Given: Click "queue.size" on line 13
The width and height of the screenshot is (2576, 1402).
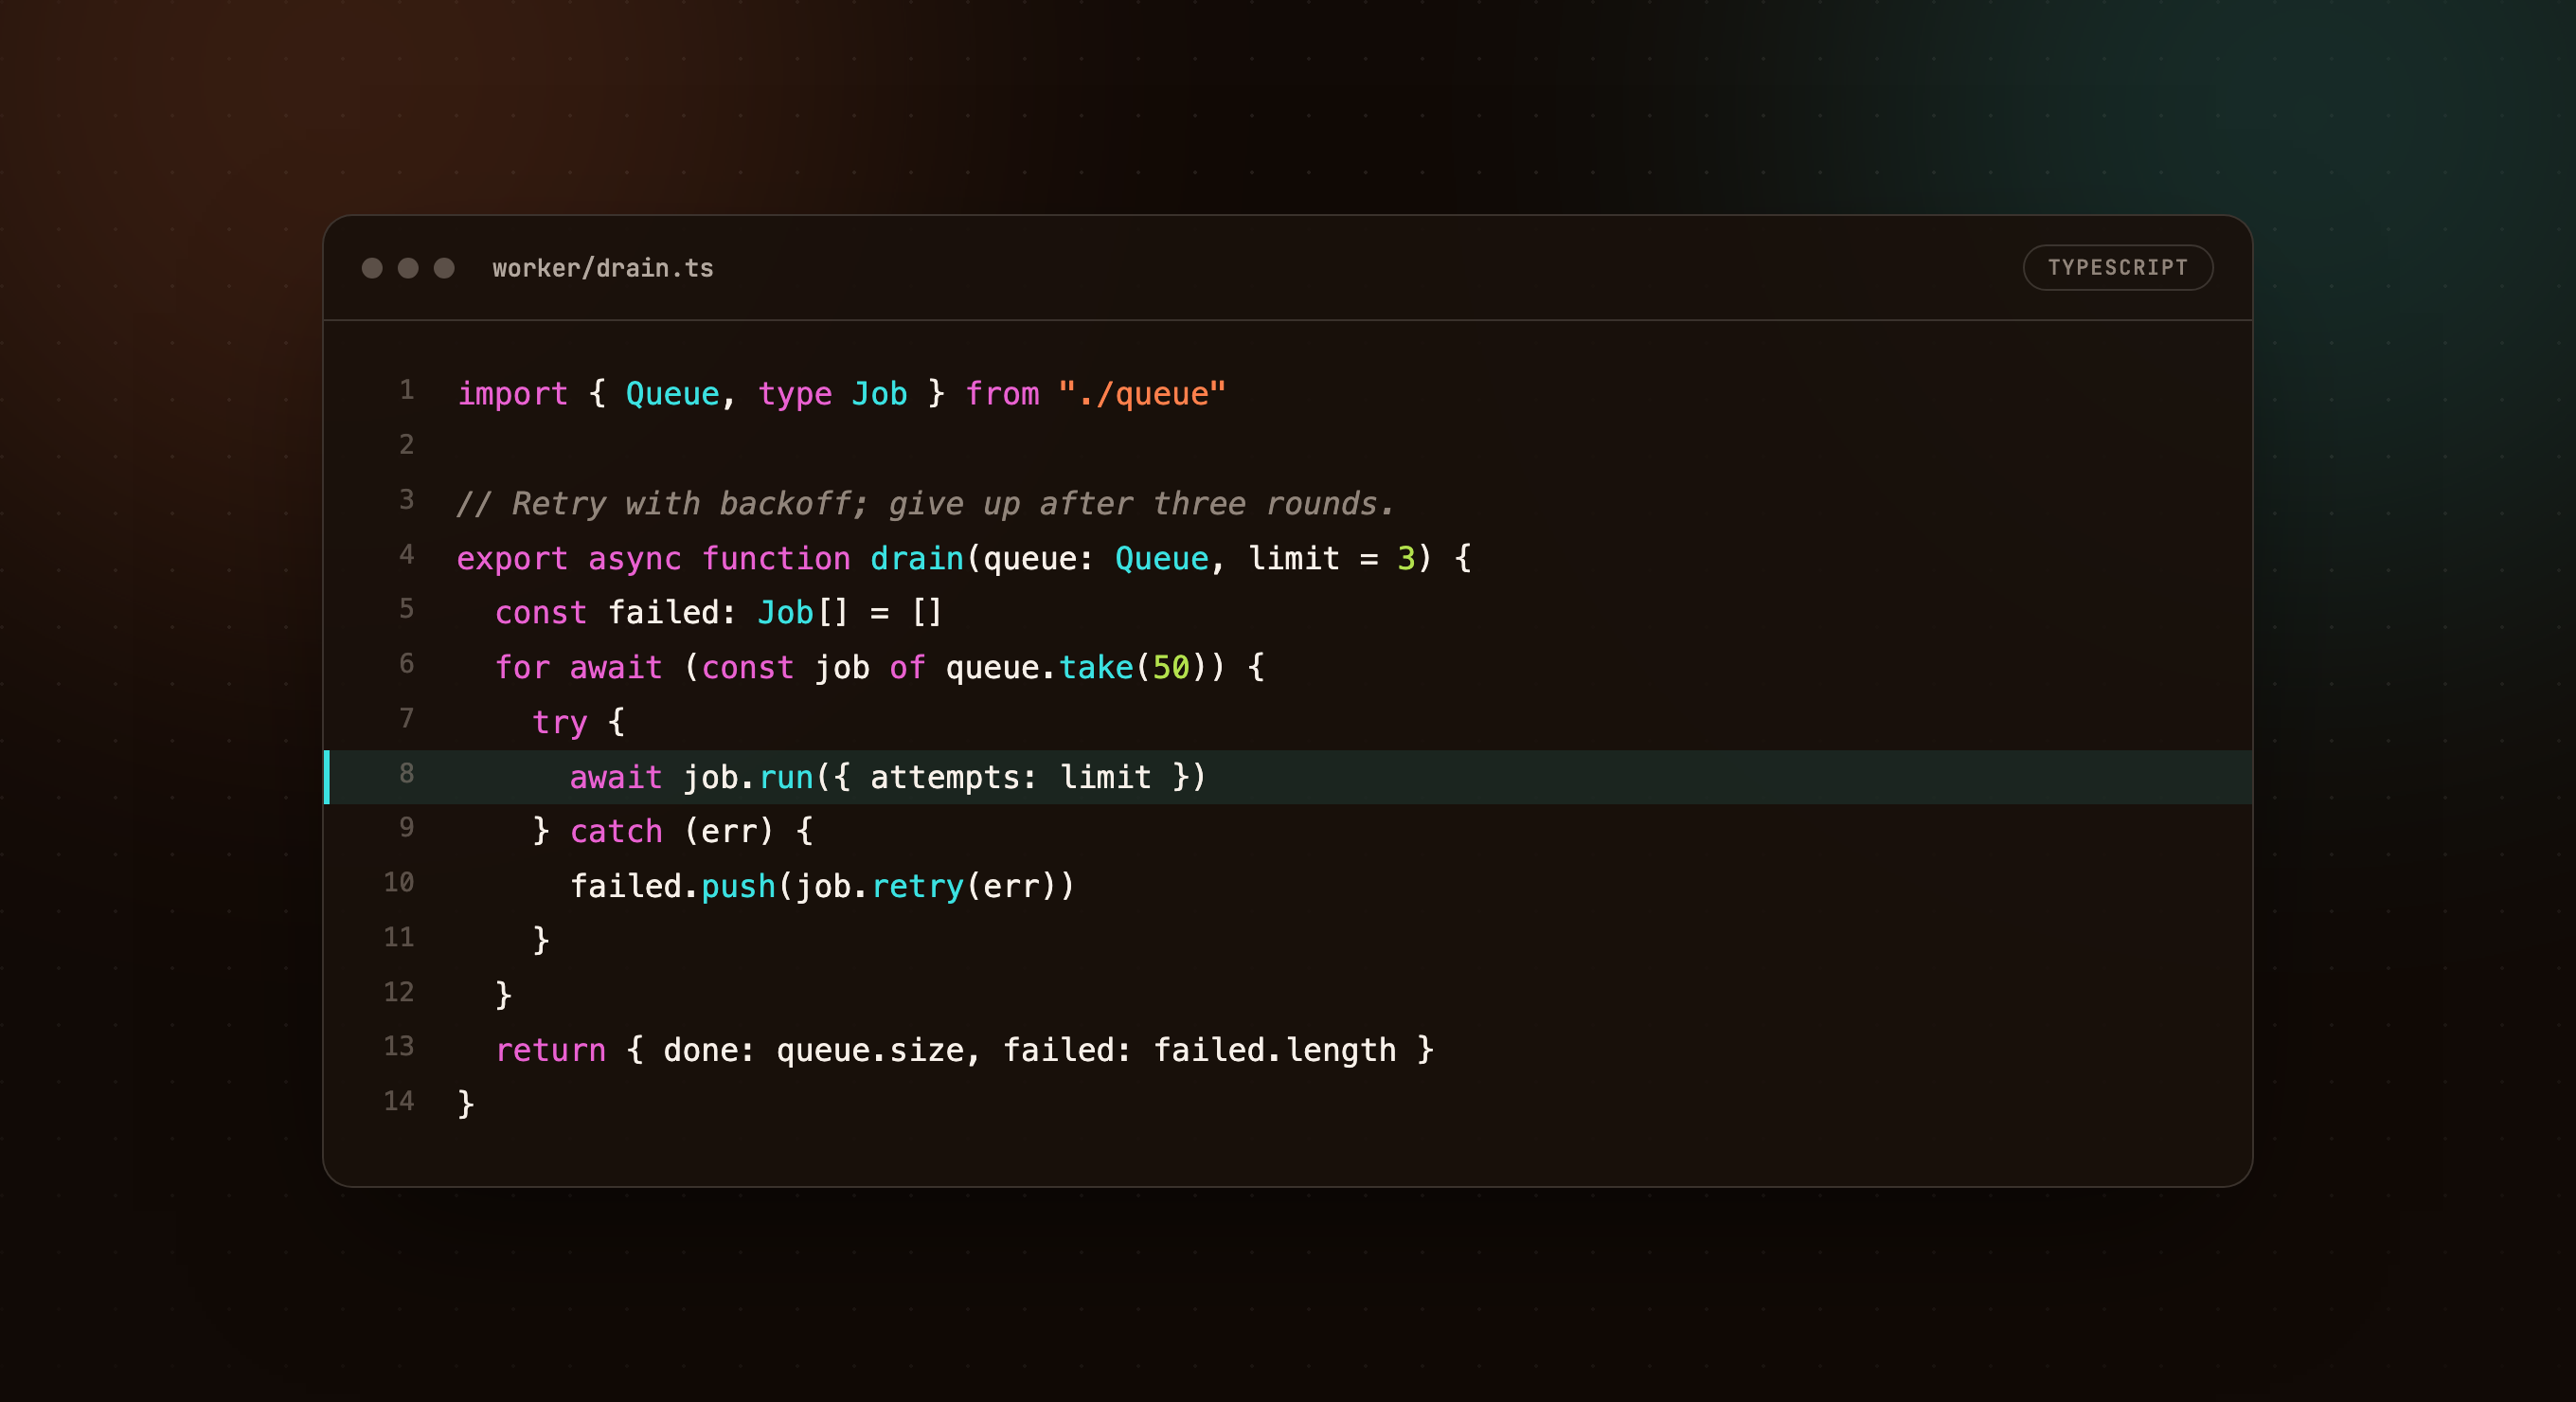Looking at the screenshot, I should click(870, 1050).
